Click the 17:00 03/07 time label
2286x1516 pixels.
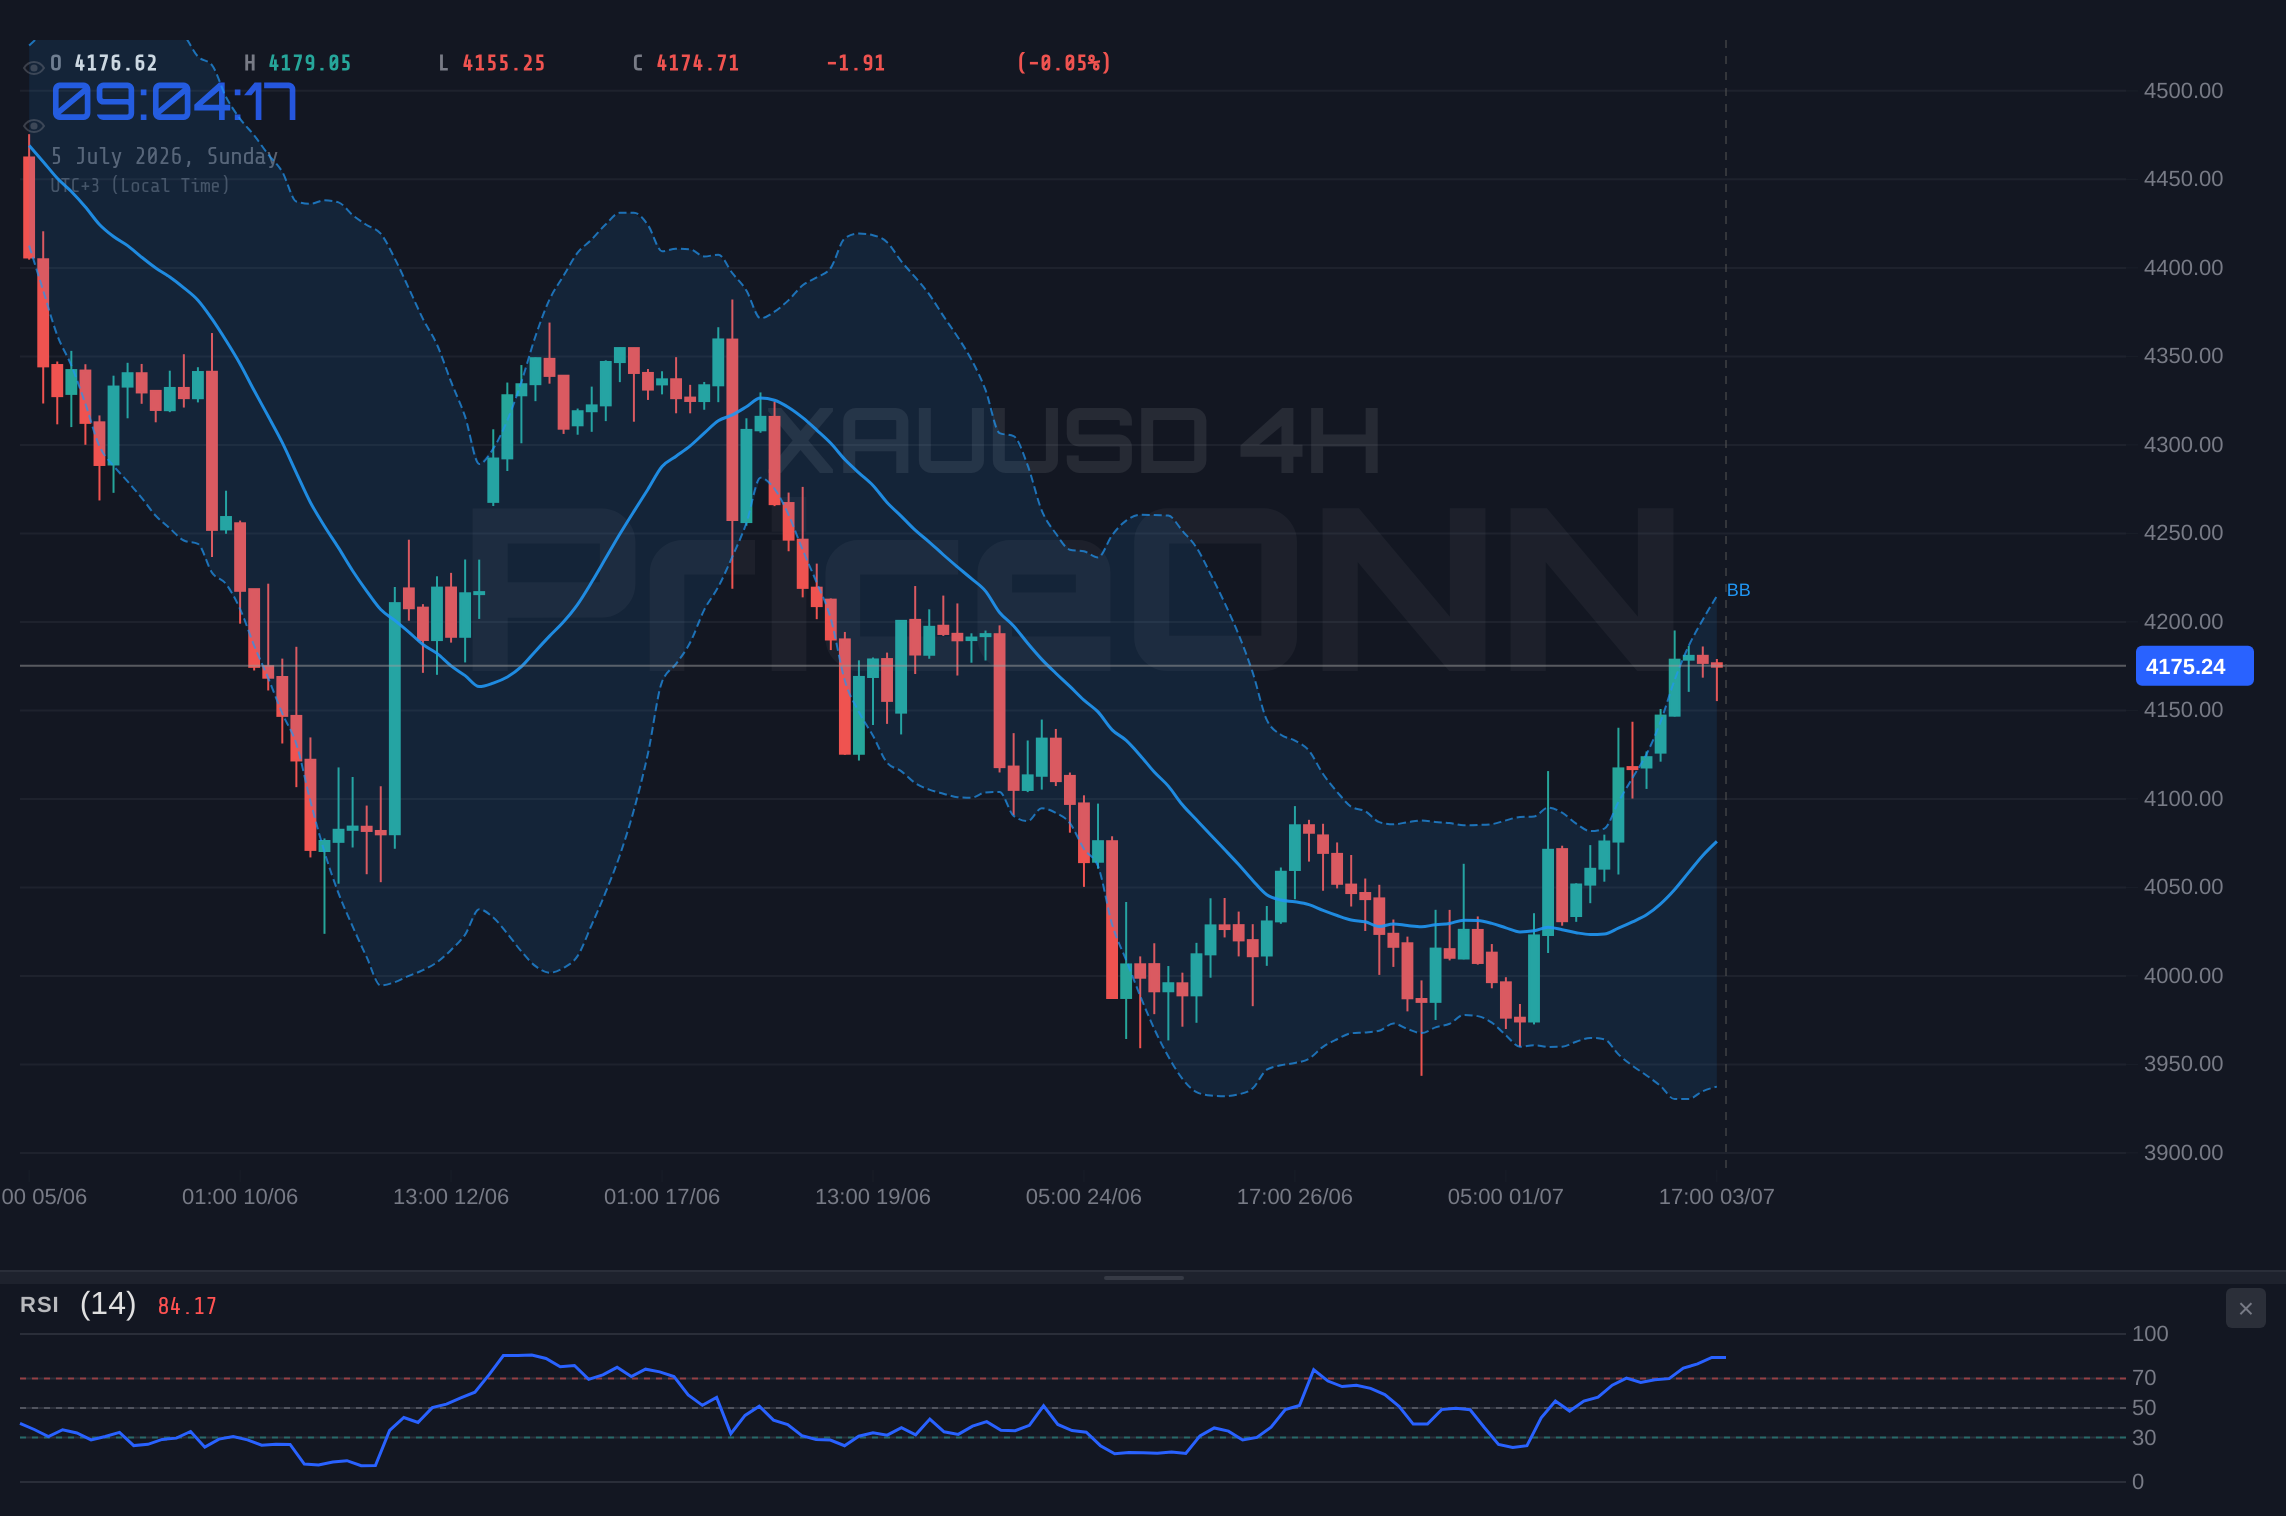[1717, 1197]
